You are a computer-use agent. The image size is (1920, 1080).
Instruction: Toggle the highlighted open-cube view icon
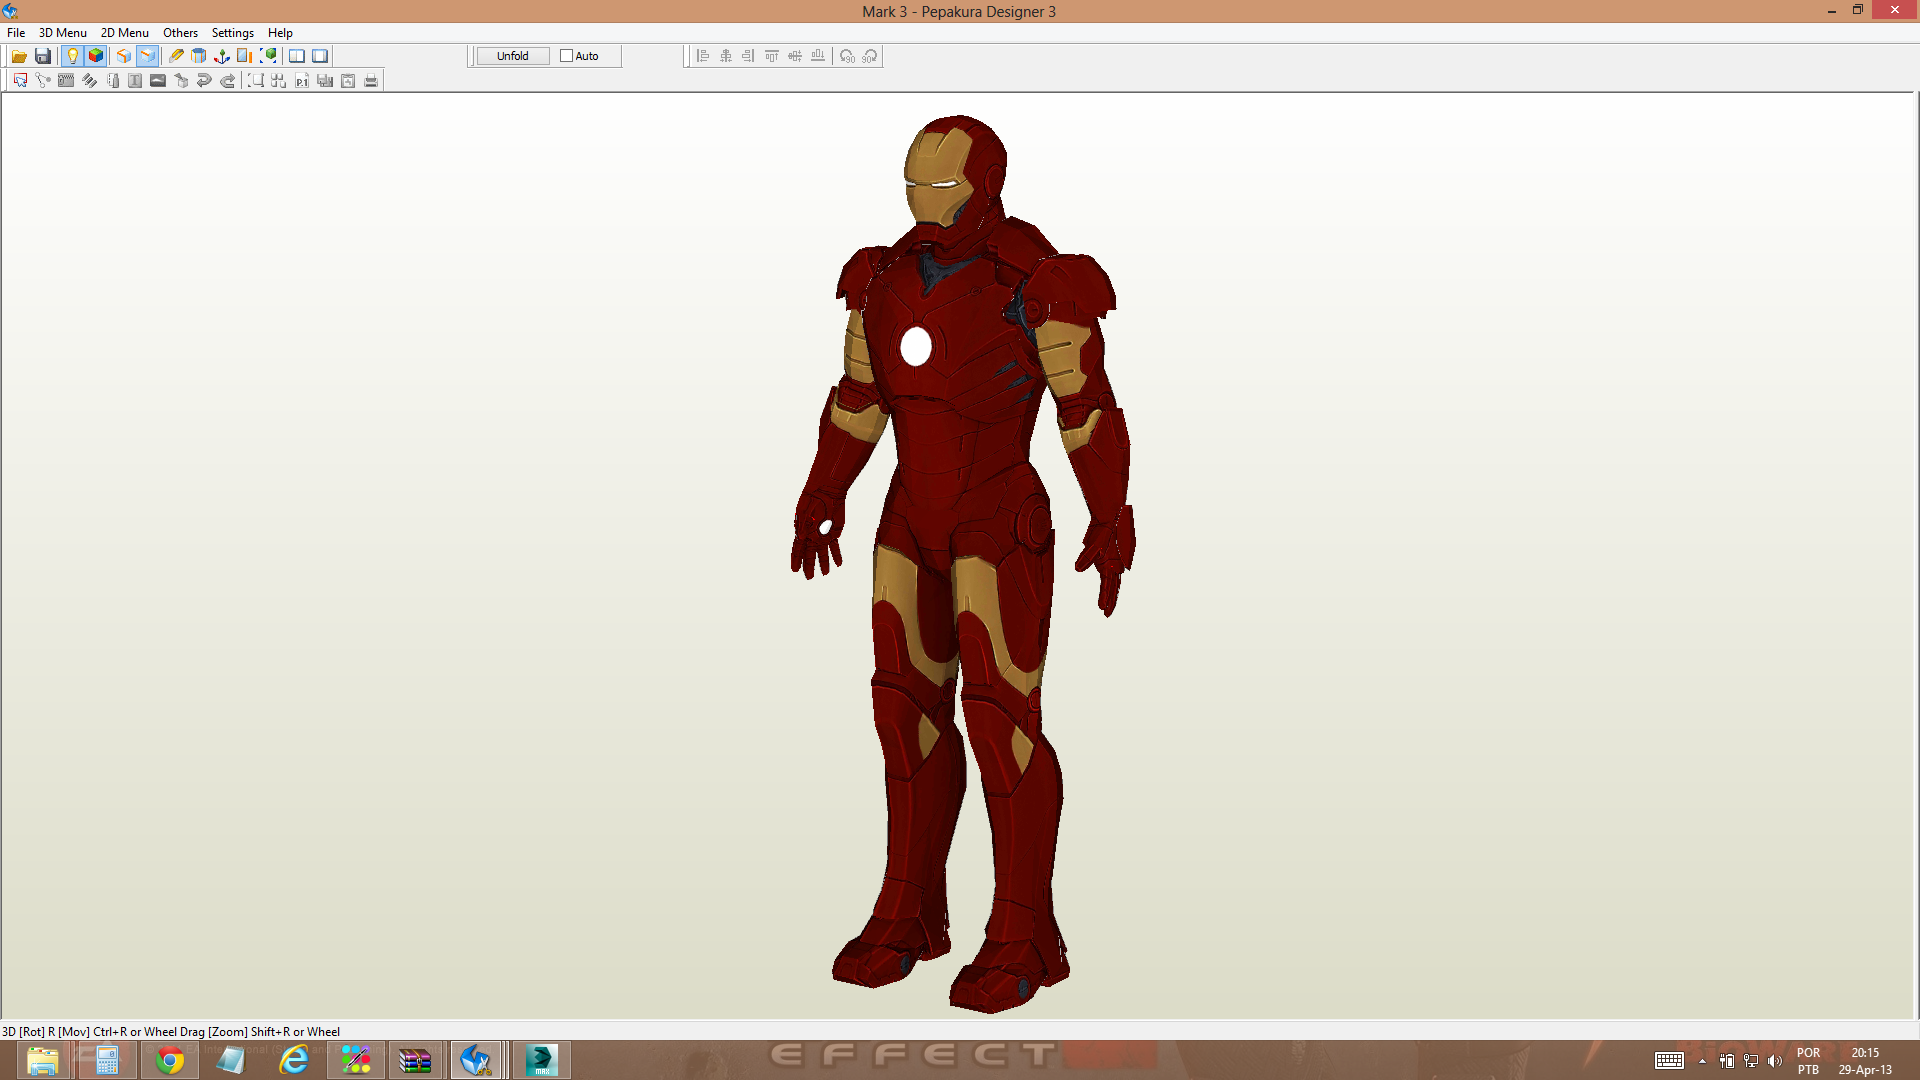148,56
